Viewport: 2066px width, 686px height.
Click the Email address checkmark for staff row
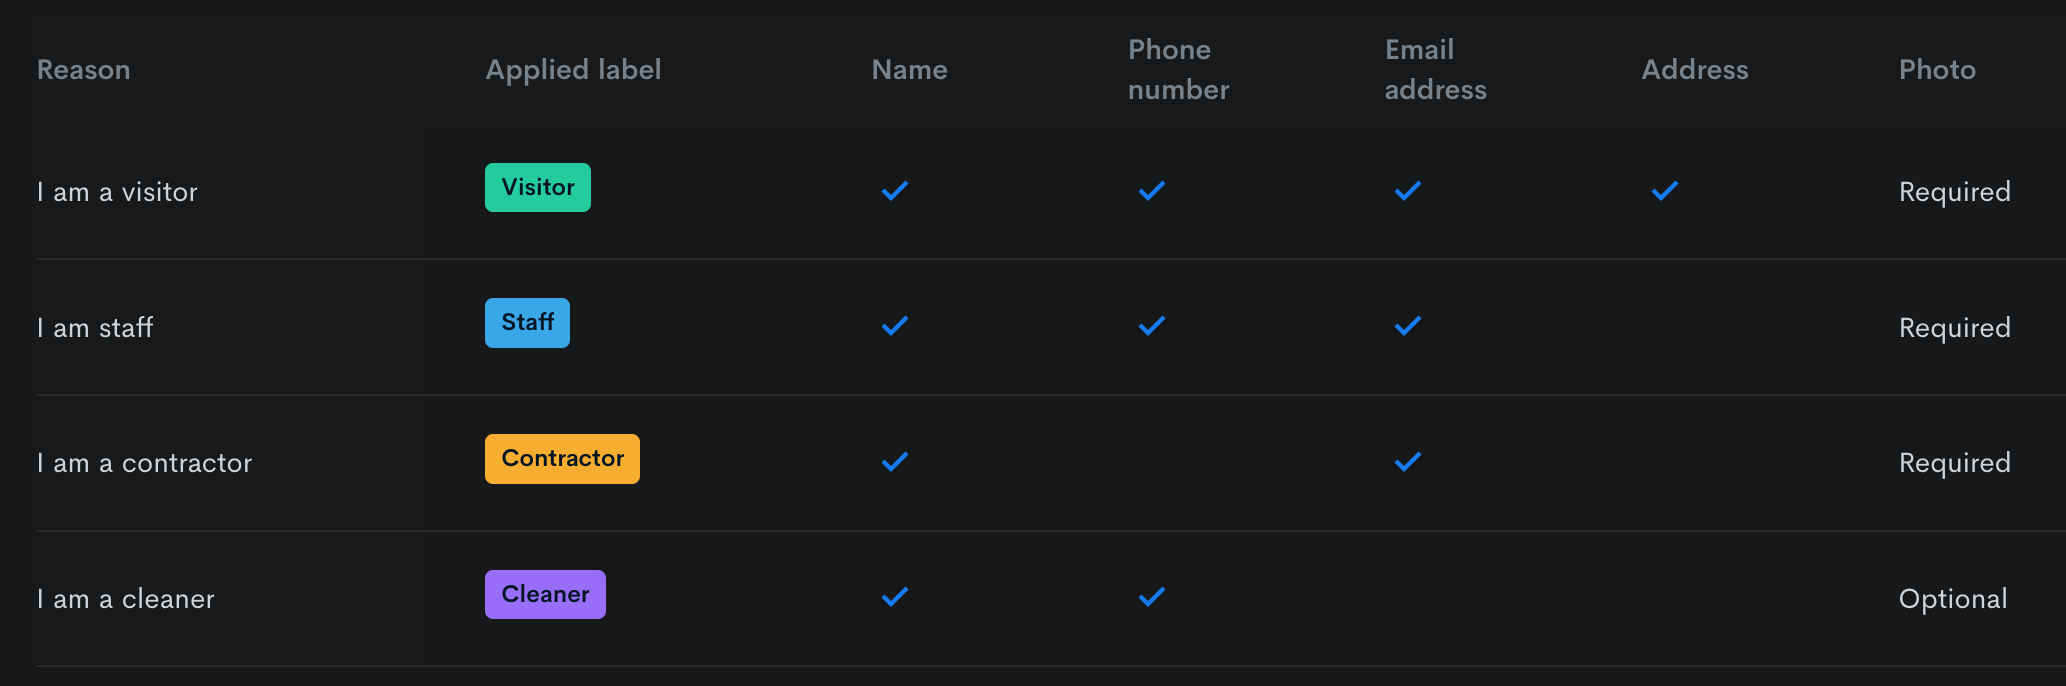click(1408, 326)
